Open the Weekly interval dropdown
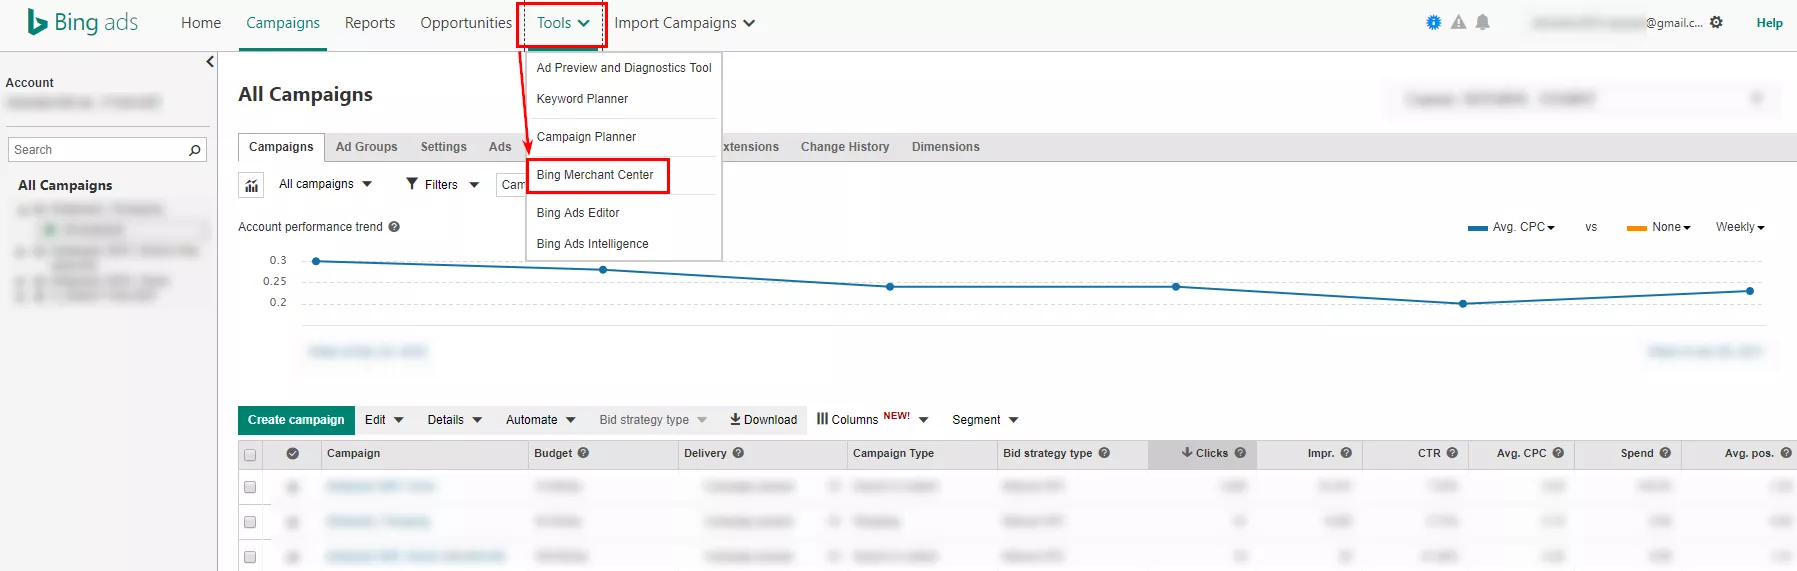1797x571 pixels. [x=1740, y=227]
